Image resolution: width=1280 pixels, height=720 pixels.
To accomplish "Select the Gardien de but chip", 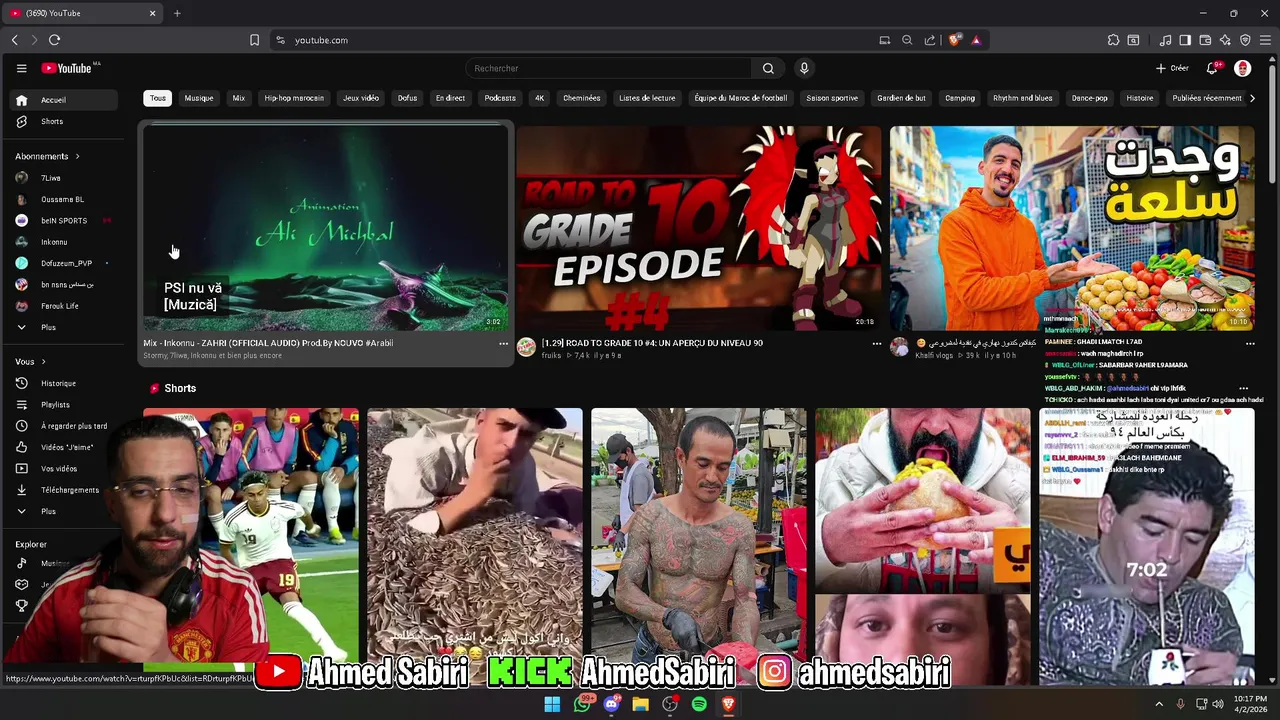I will coord(901,98).
